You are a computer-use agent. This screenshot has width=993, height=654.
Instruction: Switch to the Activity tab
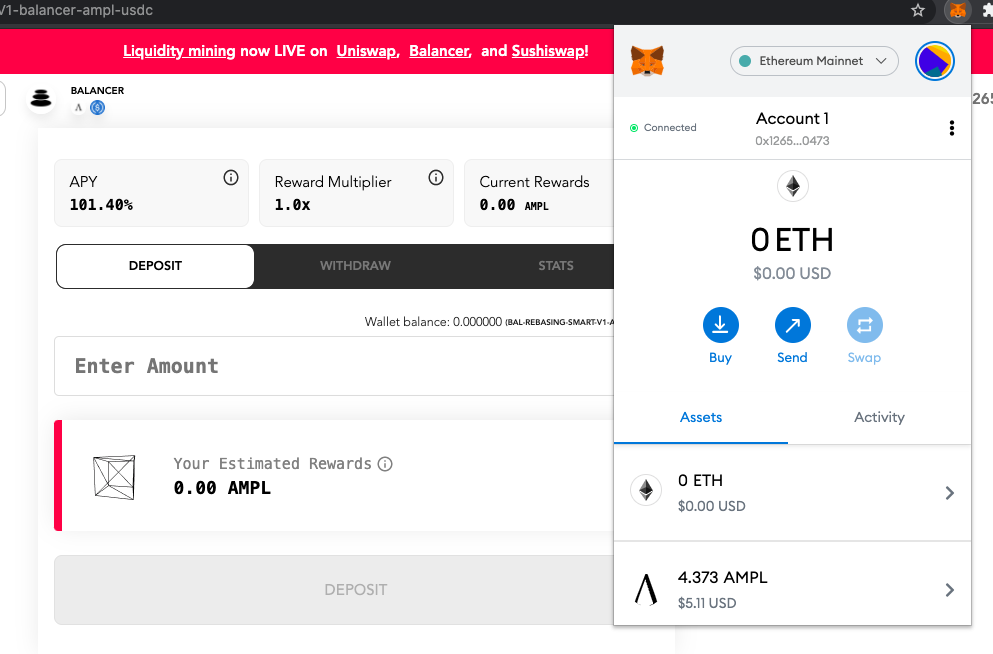tap(879, 417)
